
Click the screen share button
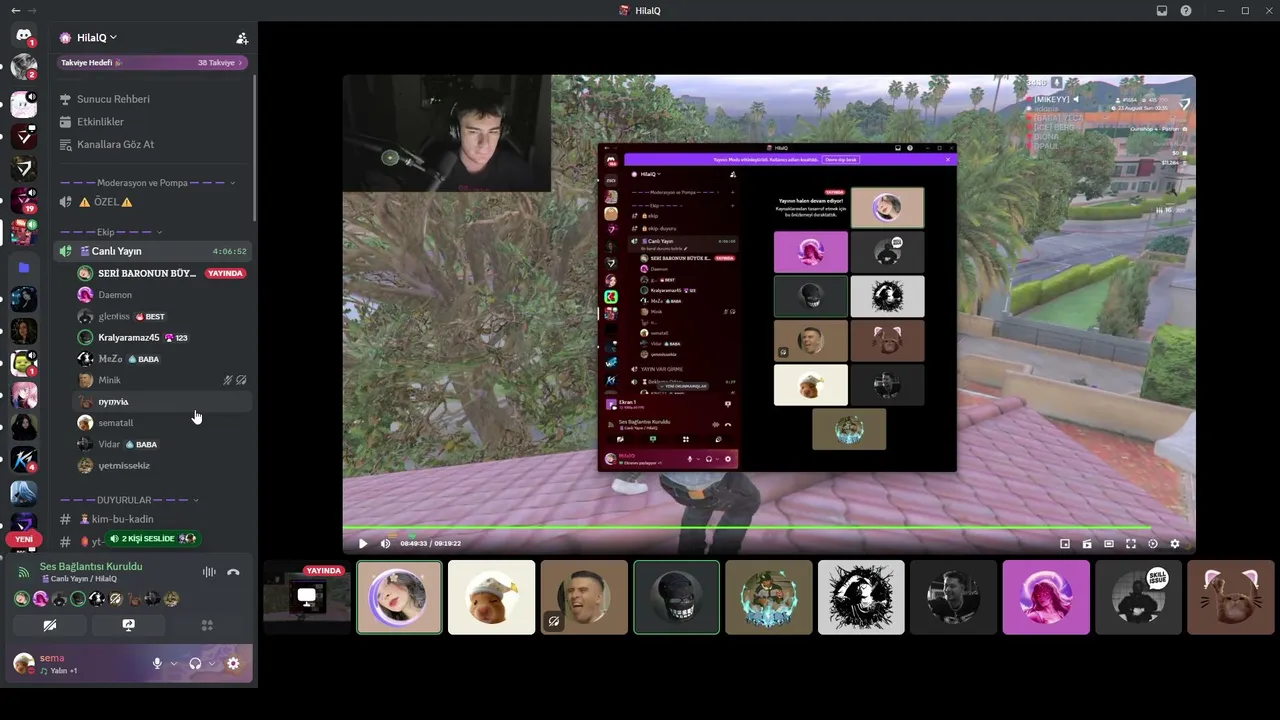[x=129, y=625]
